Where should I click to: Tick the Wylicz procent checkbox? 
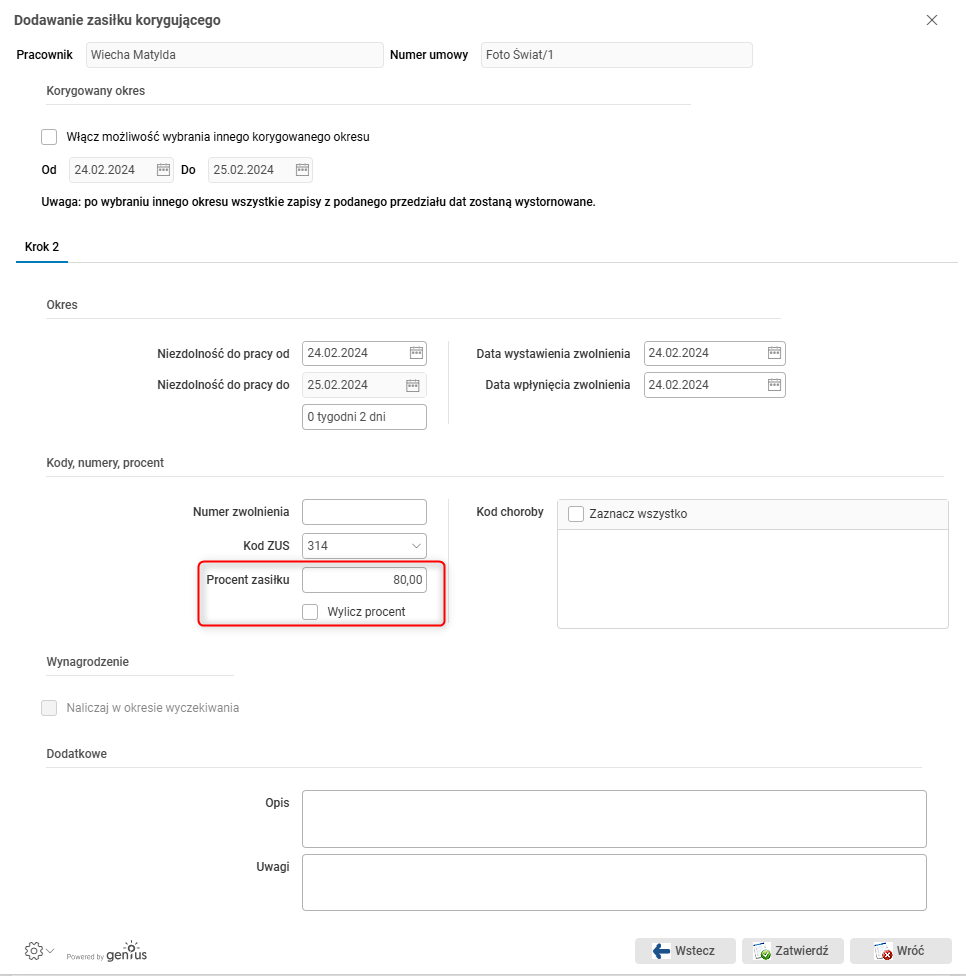pos(310,612)
